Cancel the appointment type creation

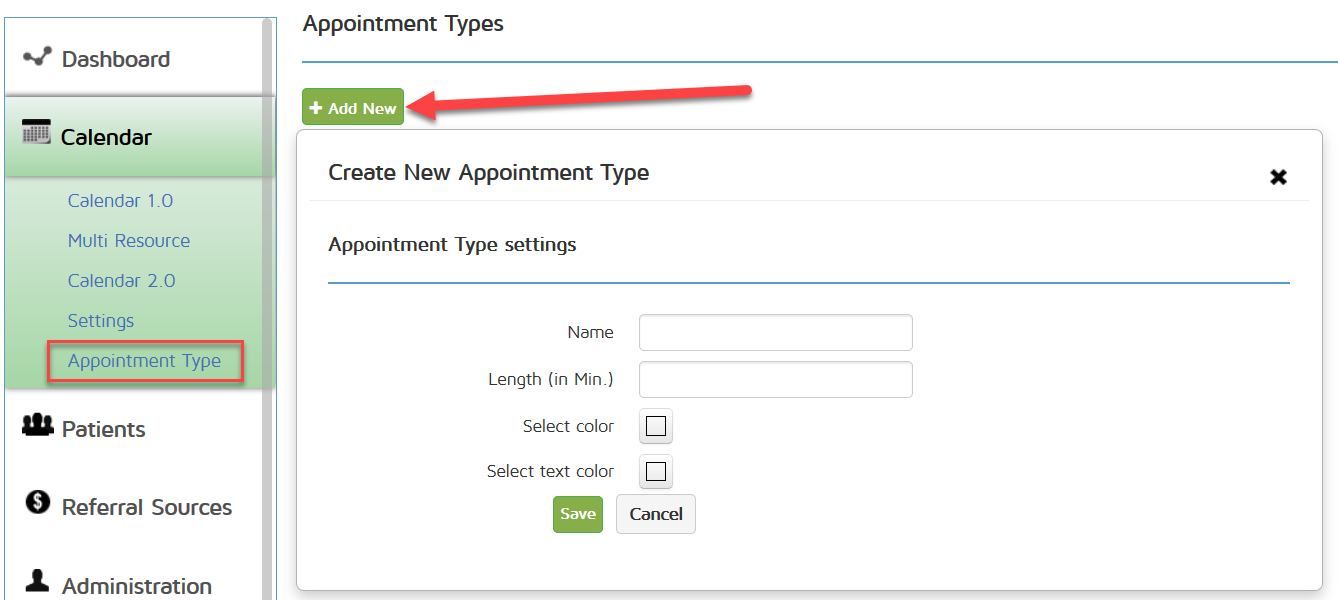point(656,514)
